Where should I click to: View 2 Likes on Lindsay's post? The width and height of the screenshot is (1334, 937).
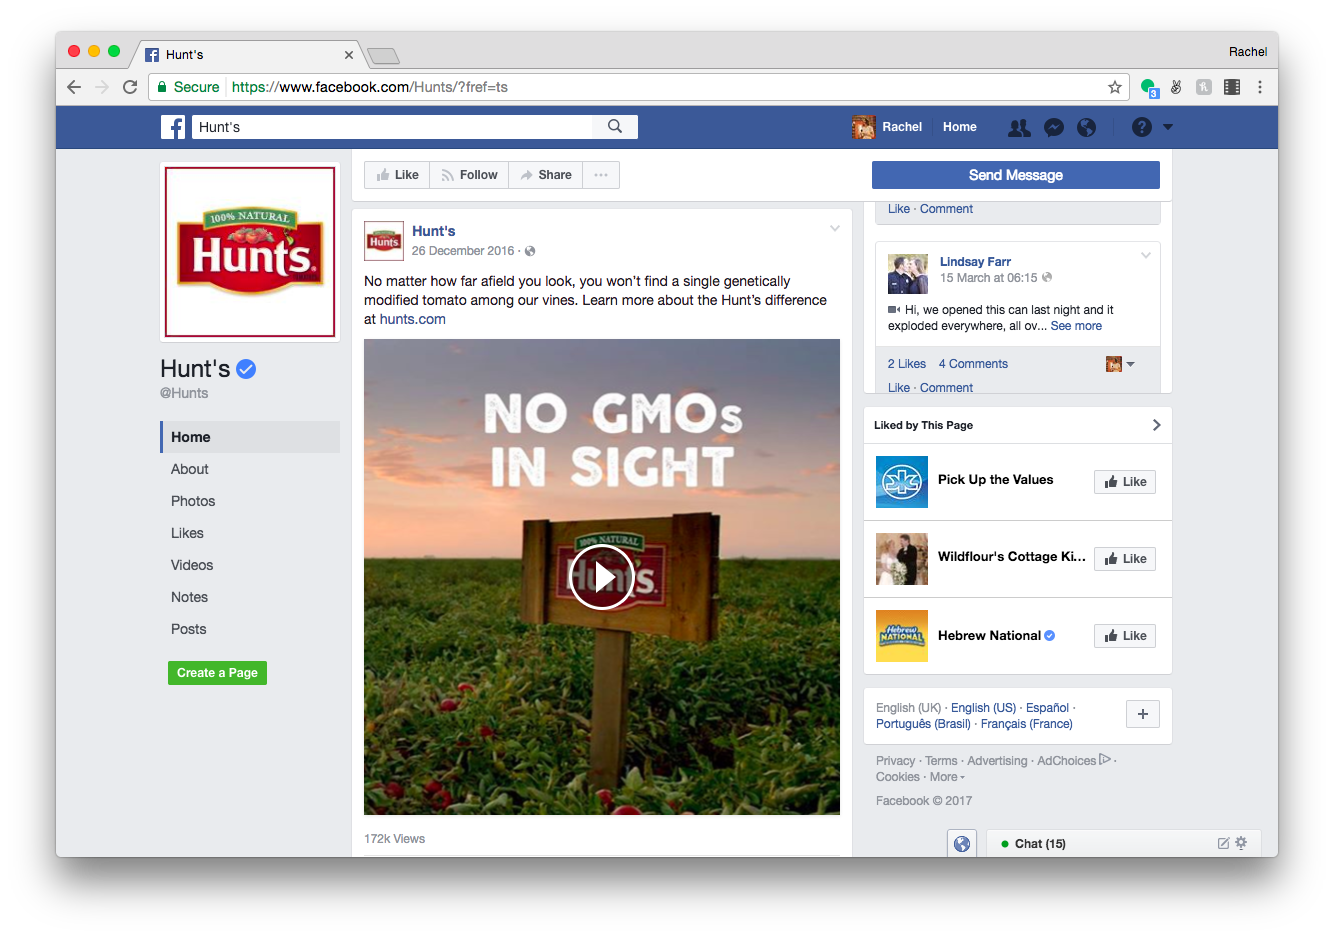tap(907, 364)
